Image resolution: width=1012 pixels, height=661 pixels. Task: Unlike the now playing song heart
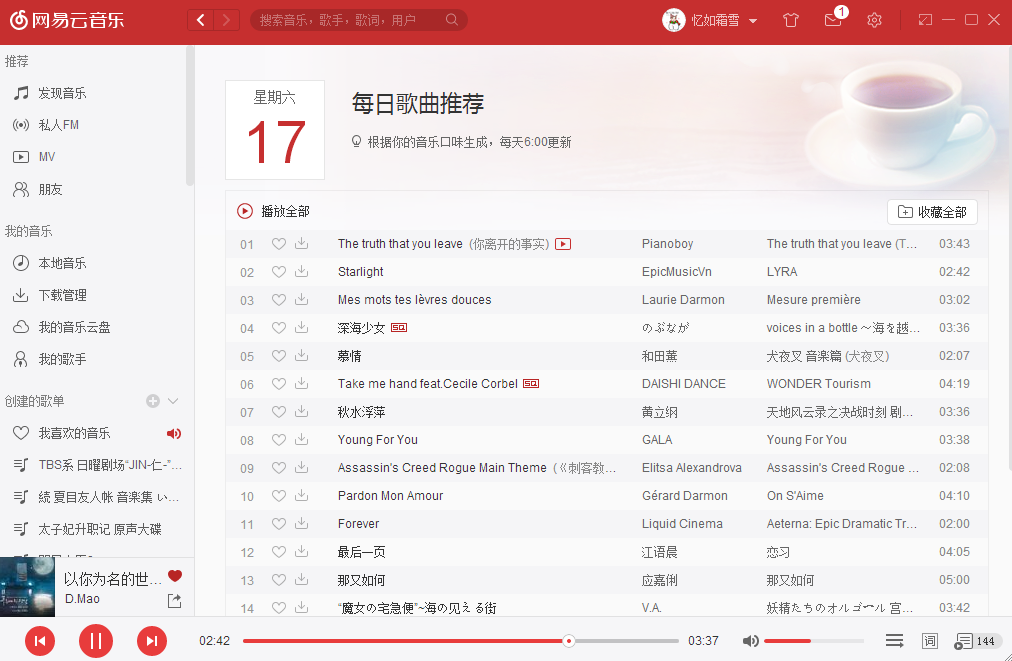175,576
